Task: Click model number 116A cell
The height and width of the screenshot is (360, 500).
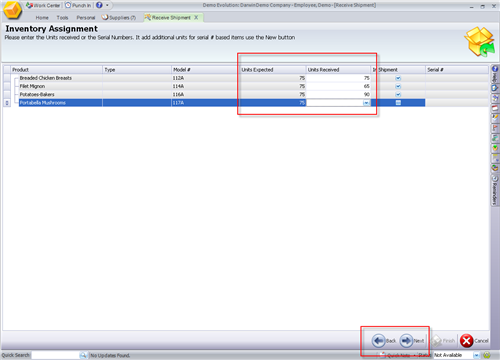Action: (x=205, y=95)
